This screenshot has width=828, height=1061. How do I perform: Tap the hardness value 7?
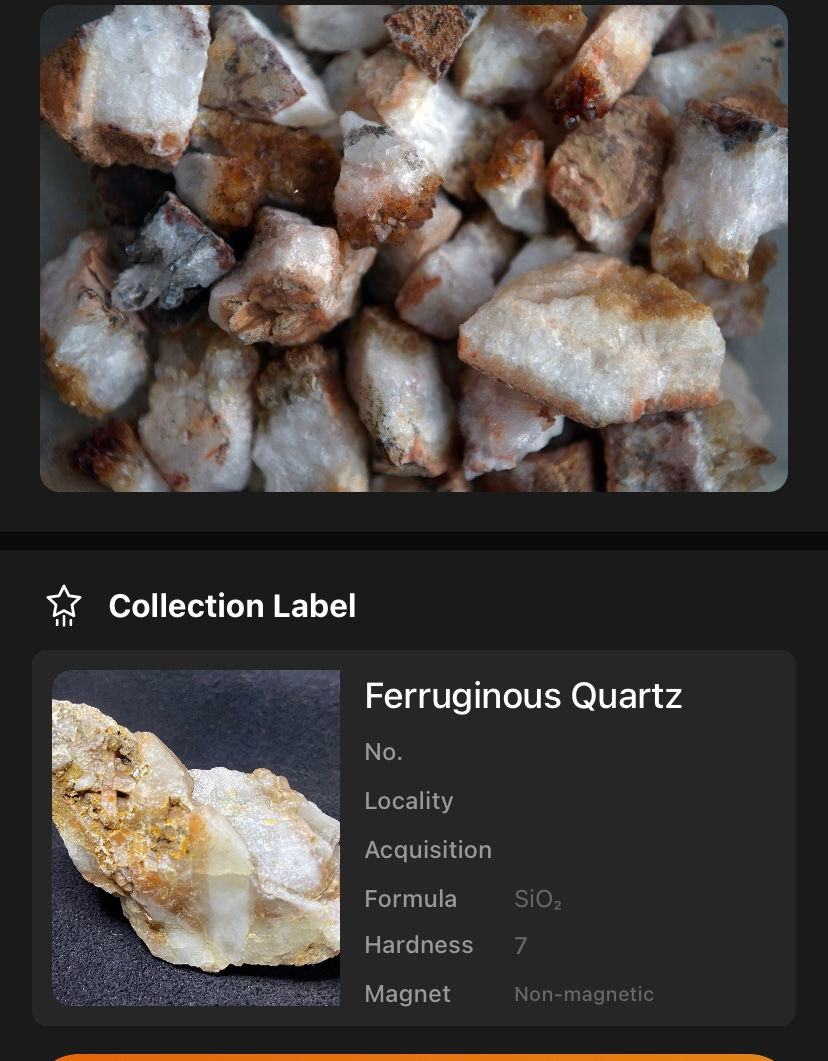coord(521,946)
